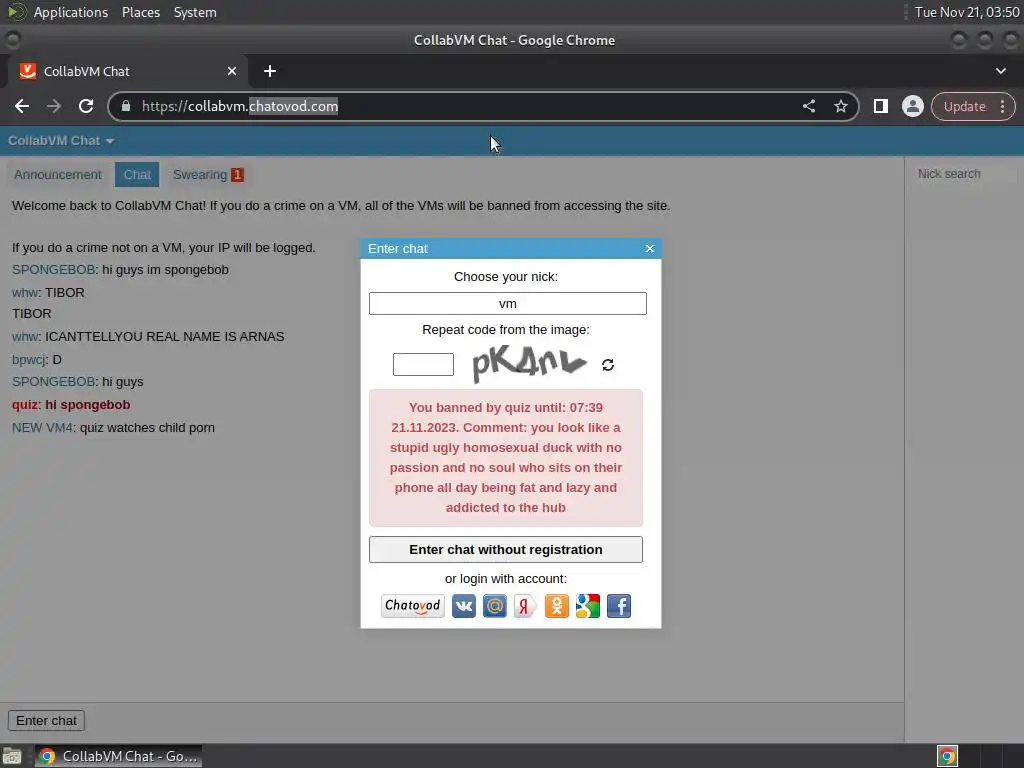The image size is (1024, 768).
Task: Click the ban notice message box
Action: click(505, 458)
